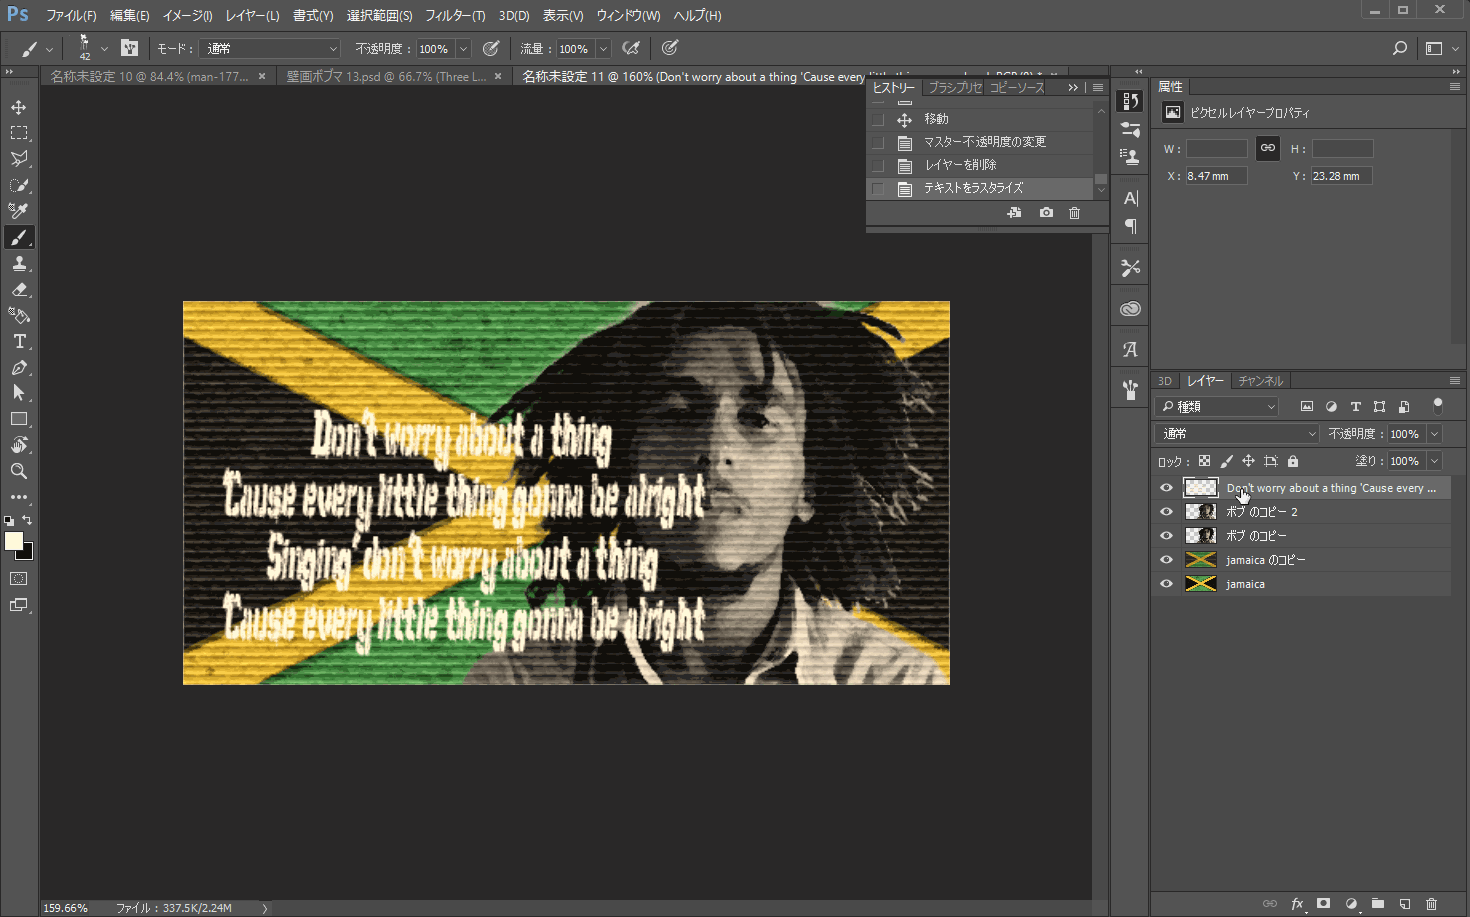Toggle lock transparent pixels

point(1204,461)
